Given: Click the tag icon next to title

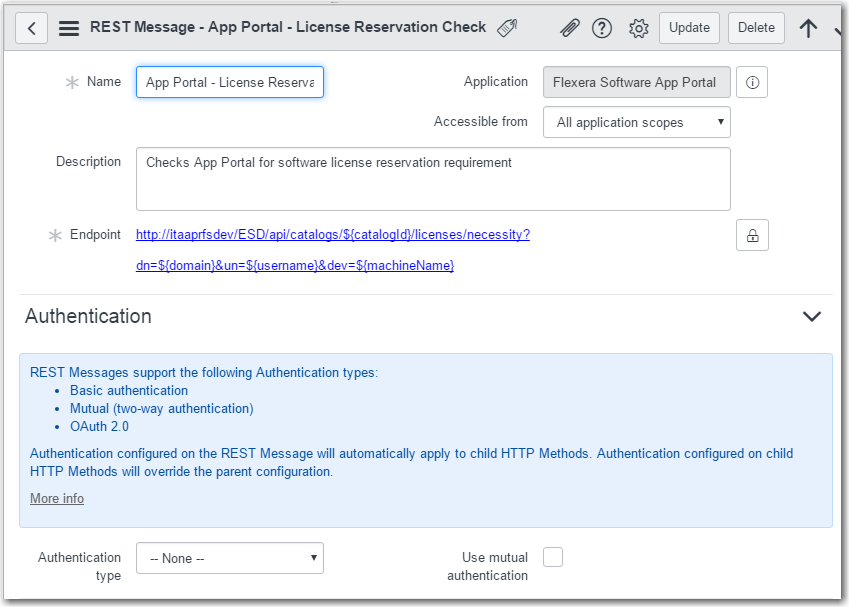Looking at the screenshot, I should [x=507, y=28].
